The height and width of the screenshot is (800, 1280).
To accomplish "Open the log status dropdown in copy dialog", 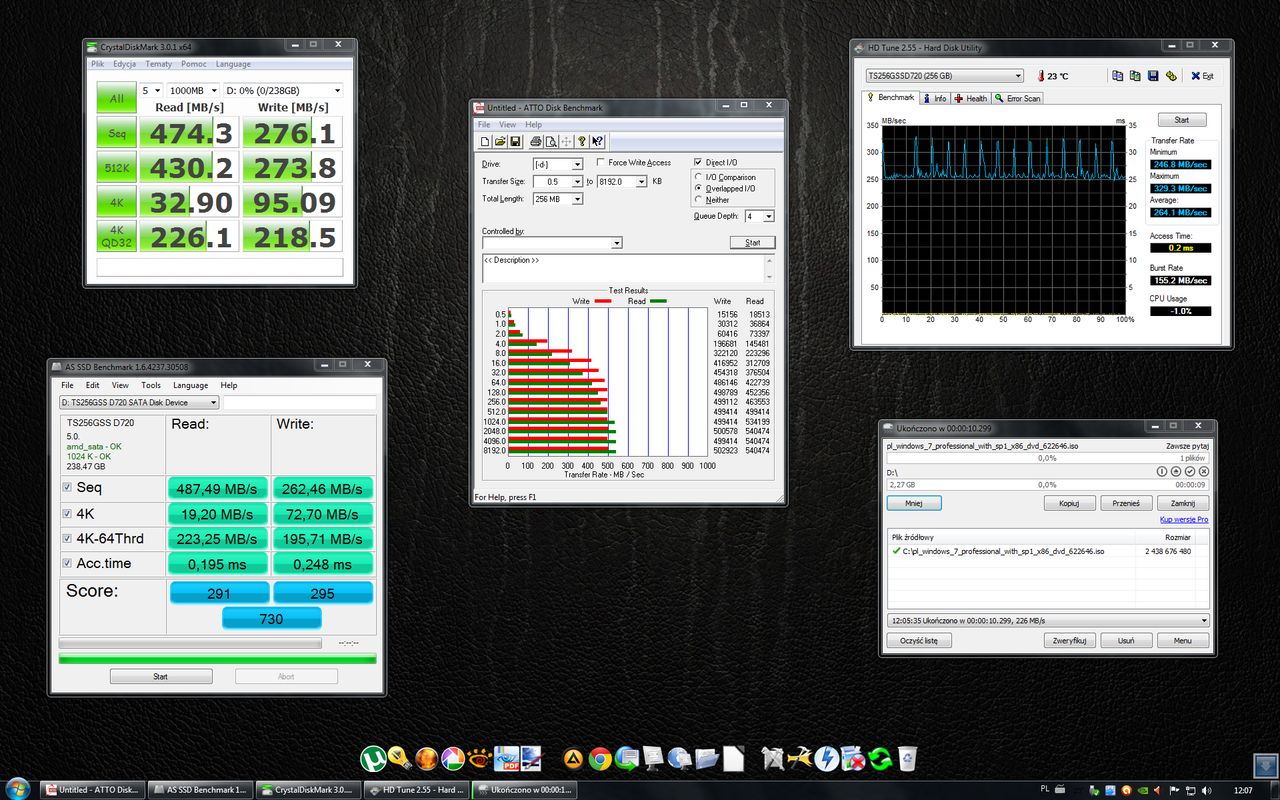I will pyautogui.click(x=1048, y=620).
